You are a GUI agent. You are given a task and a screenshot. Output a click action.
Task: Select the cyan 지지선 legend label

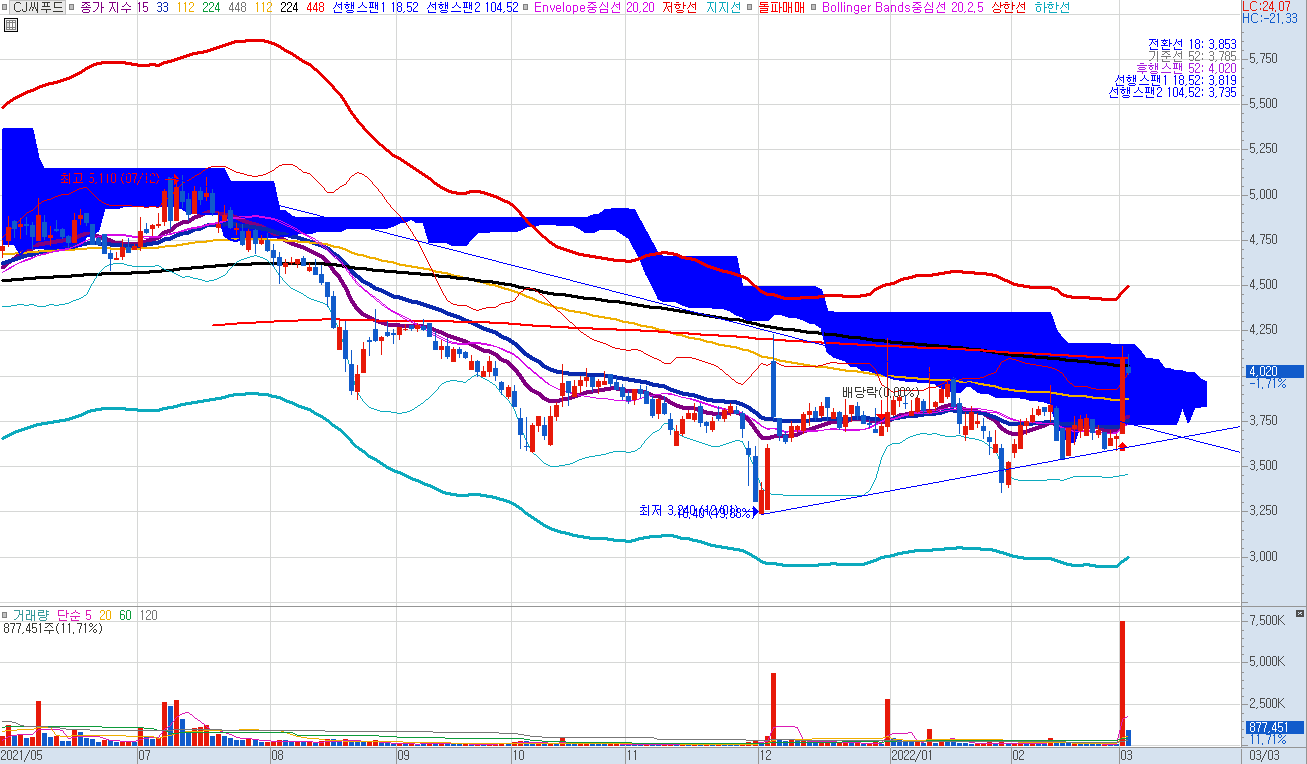click(x=723, y=7)
